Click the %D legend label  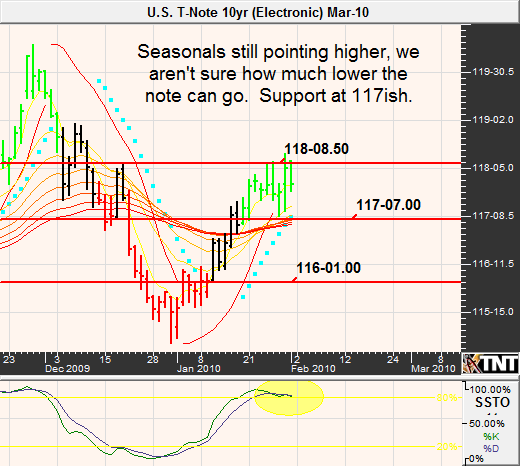(x=491, y=448)
